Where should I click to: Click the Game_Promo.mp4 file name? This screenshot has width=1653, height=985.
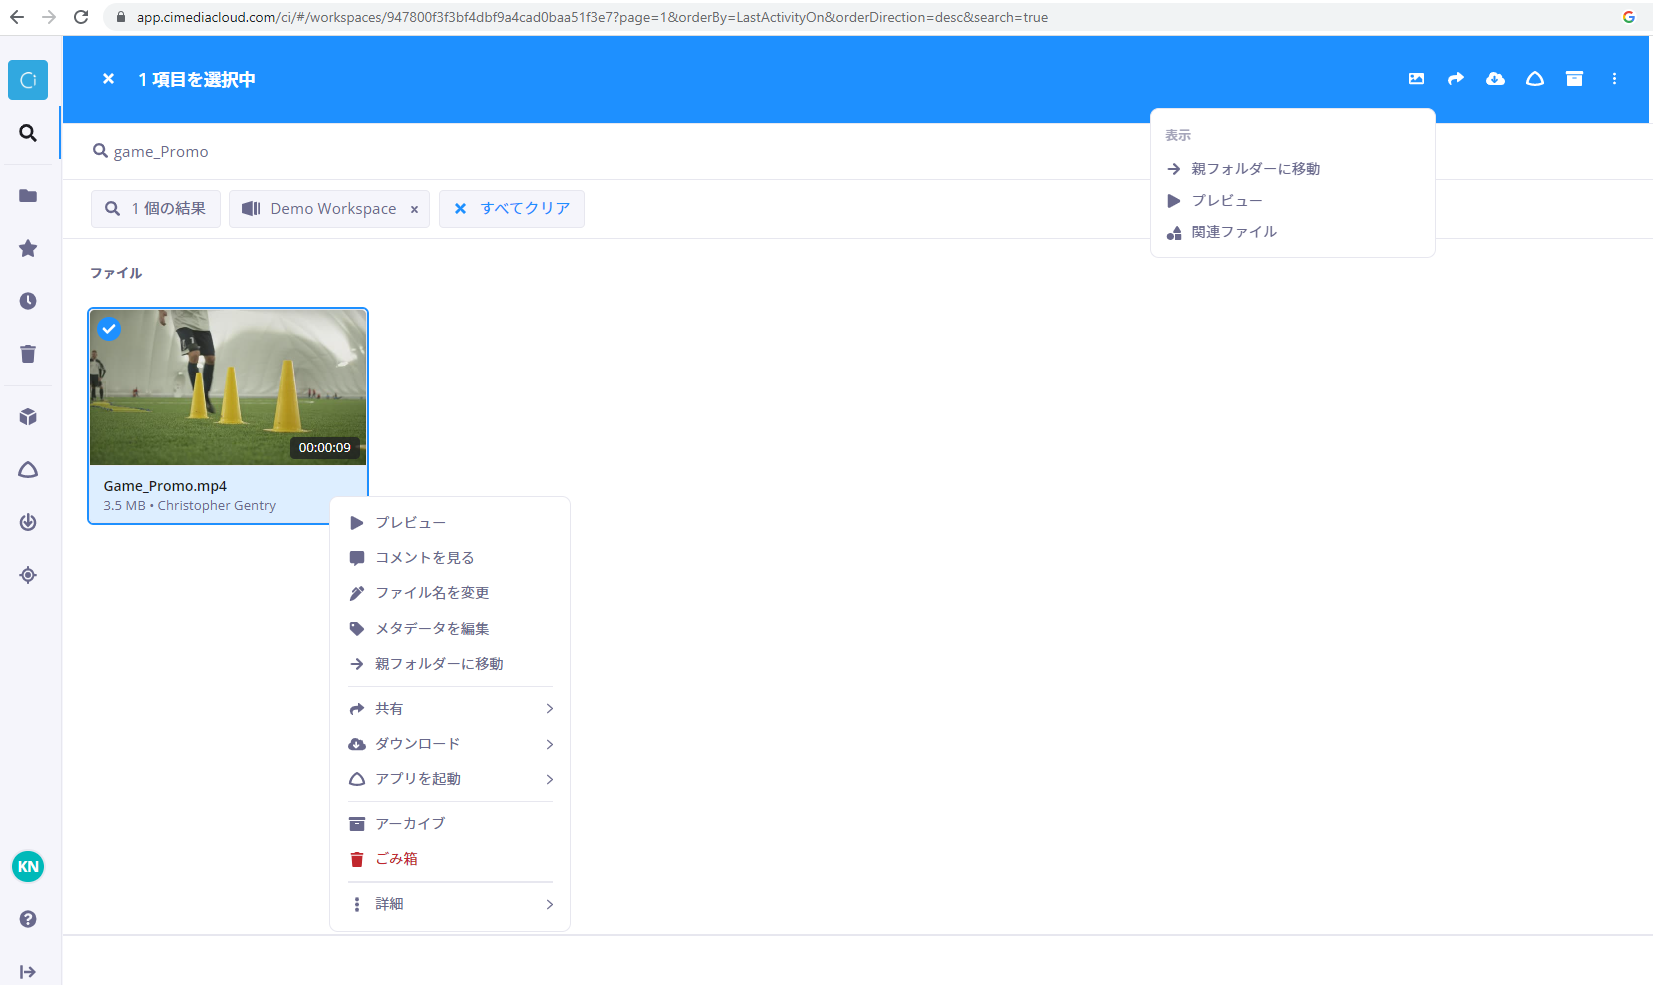(165, 486)
